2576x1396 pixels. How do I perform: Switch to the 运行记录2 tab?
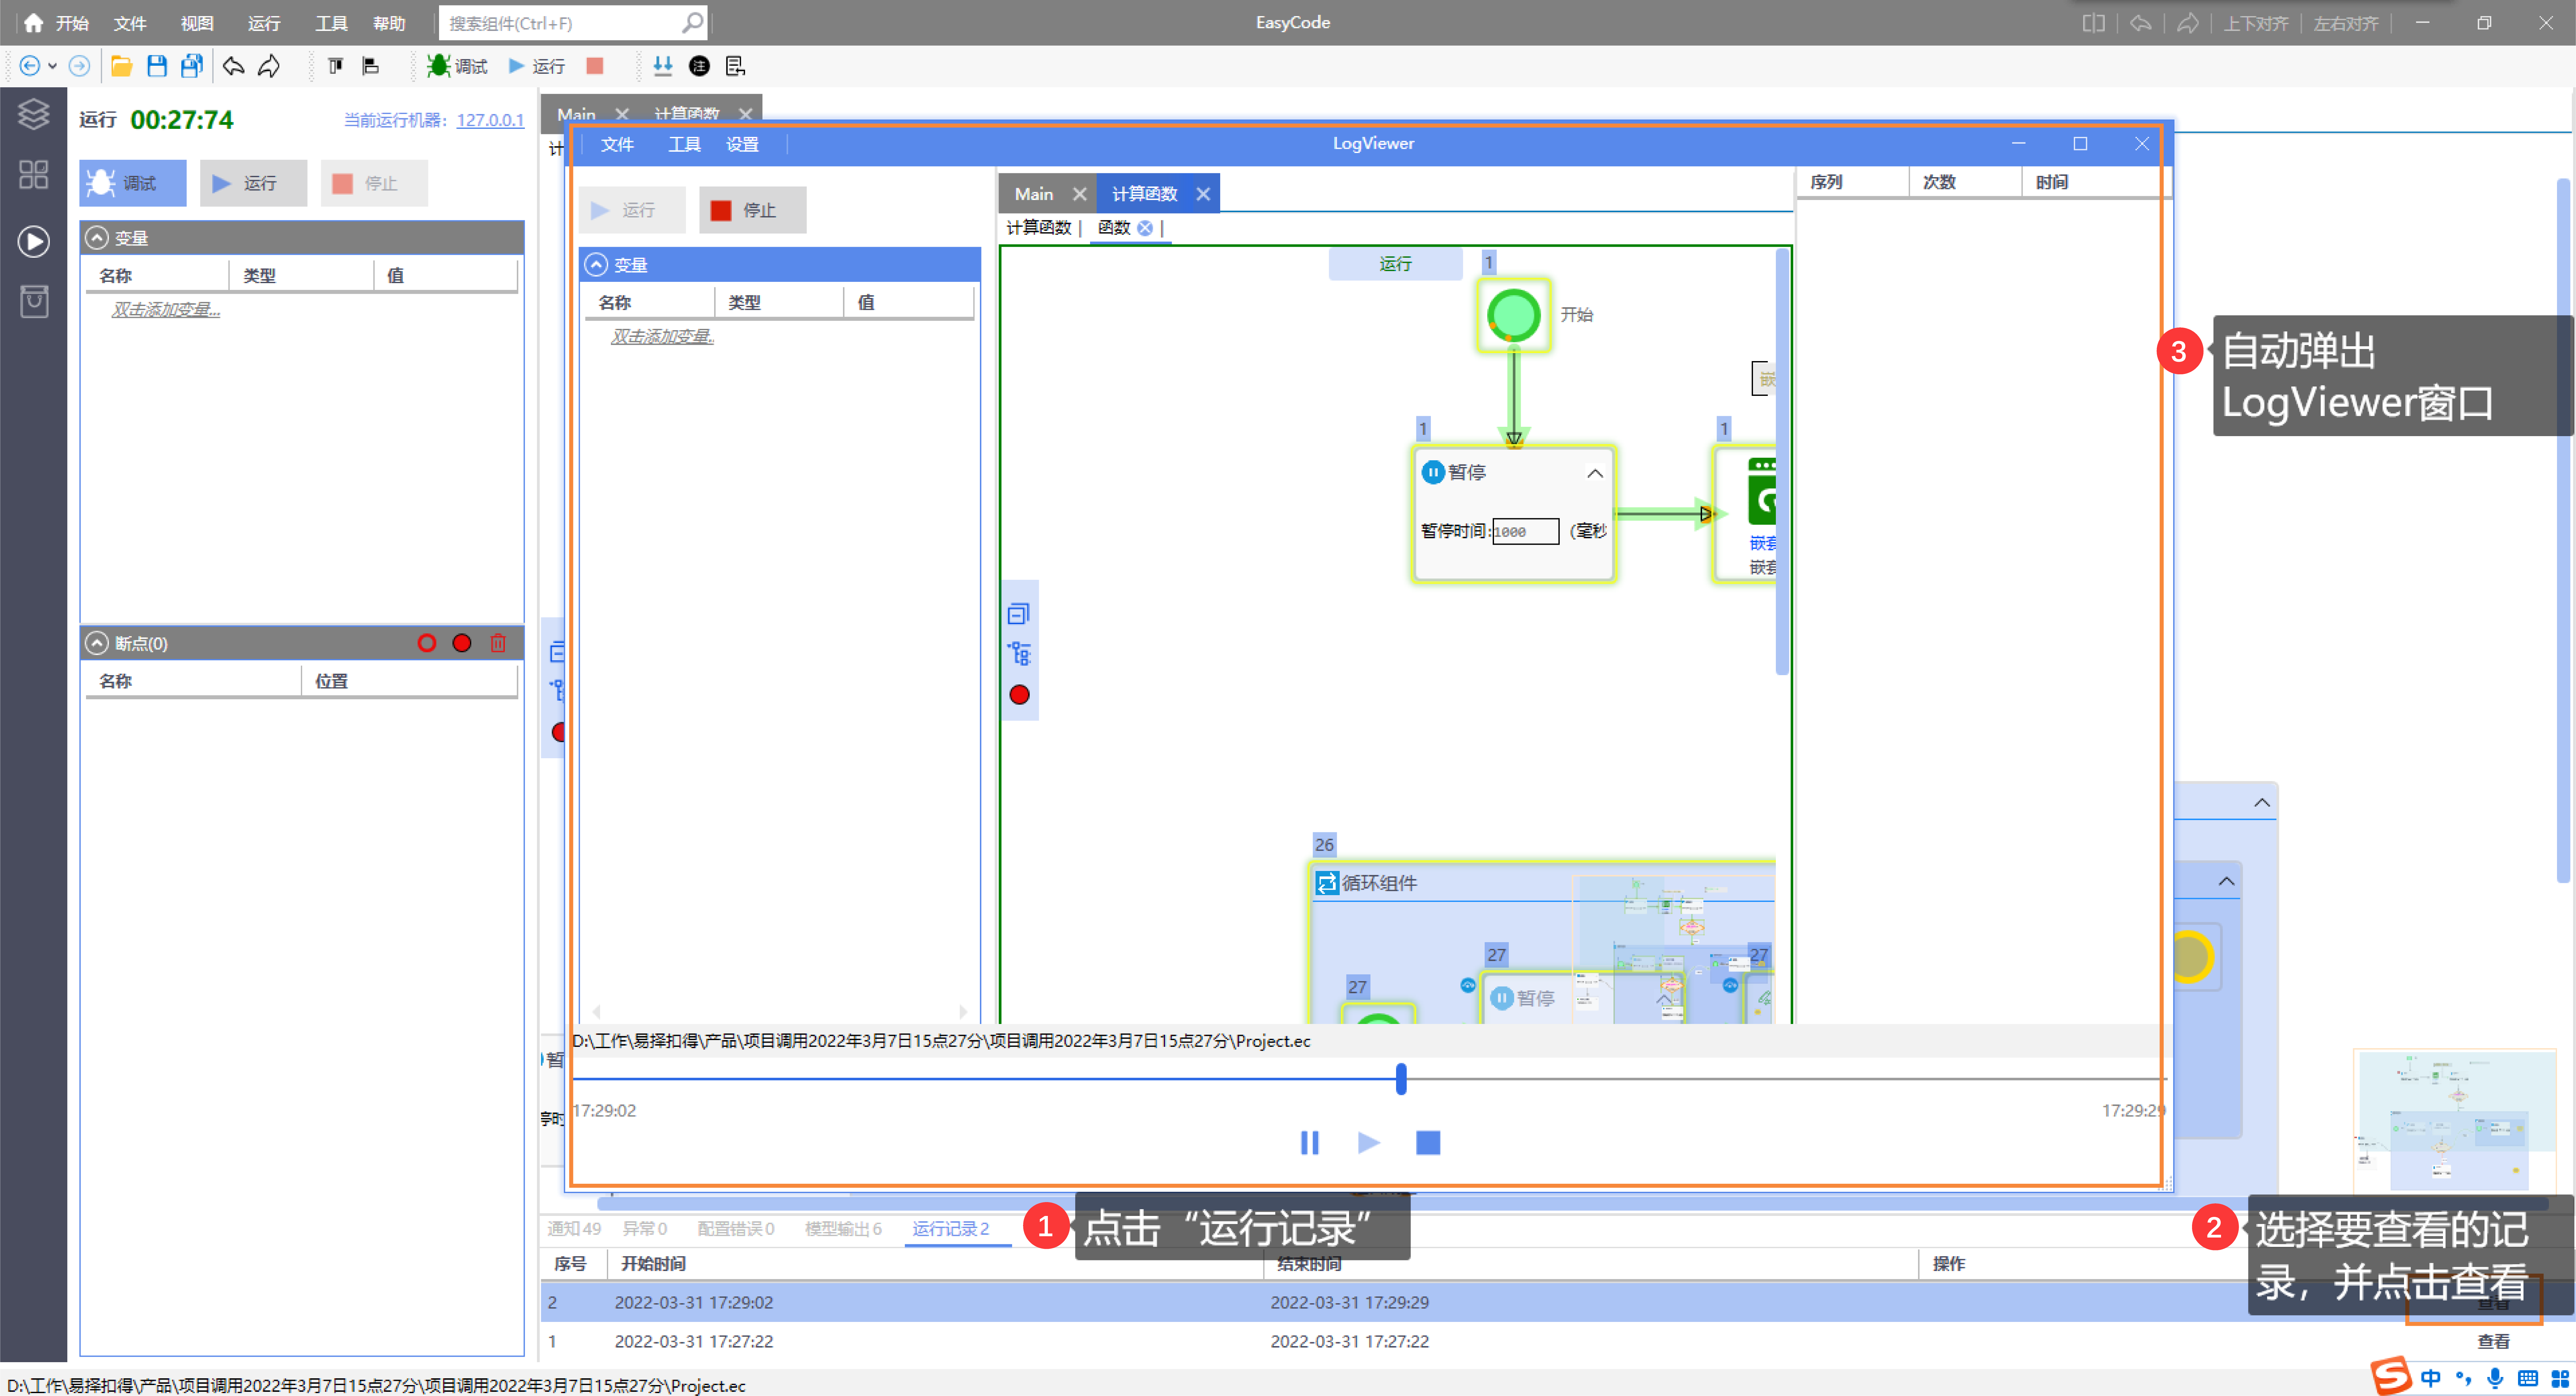(x=951, y=1229)
